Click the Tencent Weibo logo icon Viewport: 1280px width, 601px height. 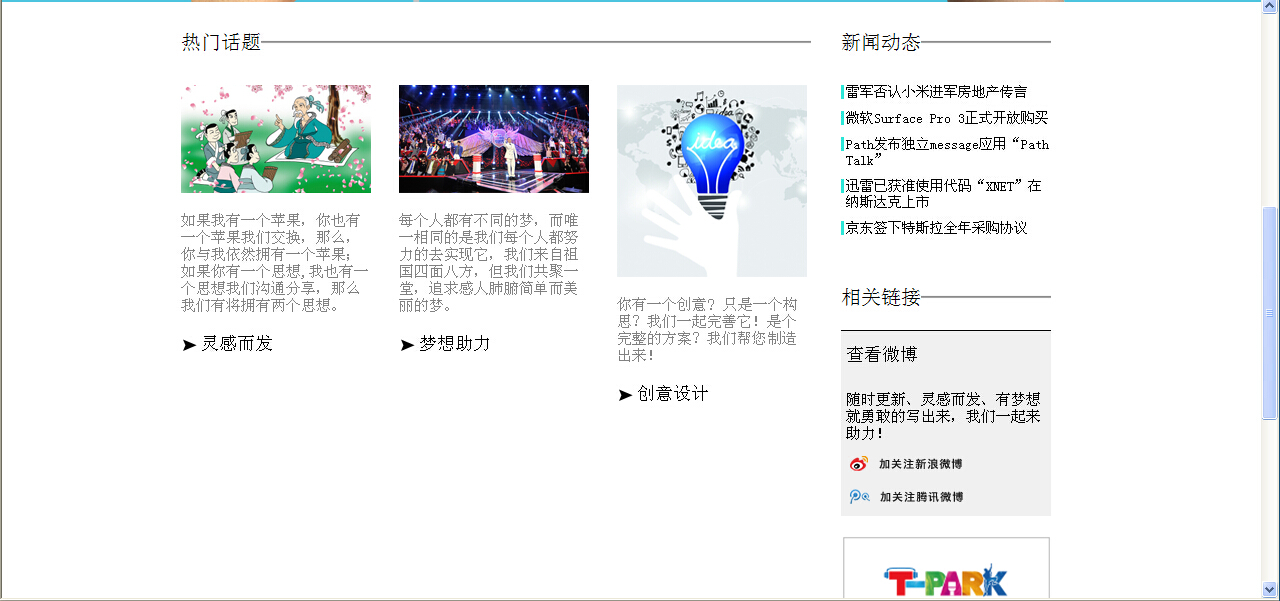click(858, 497)
